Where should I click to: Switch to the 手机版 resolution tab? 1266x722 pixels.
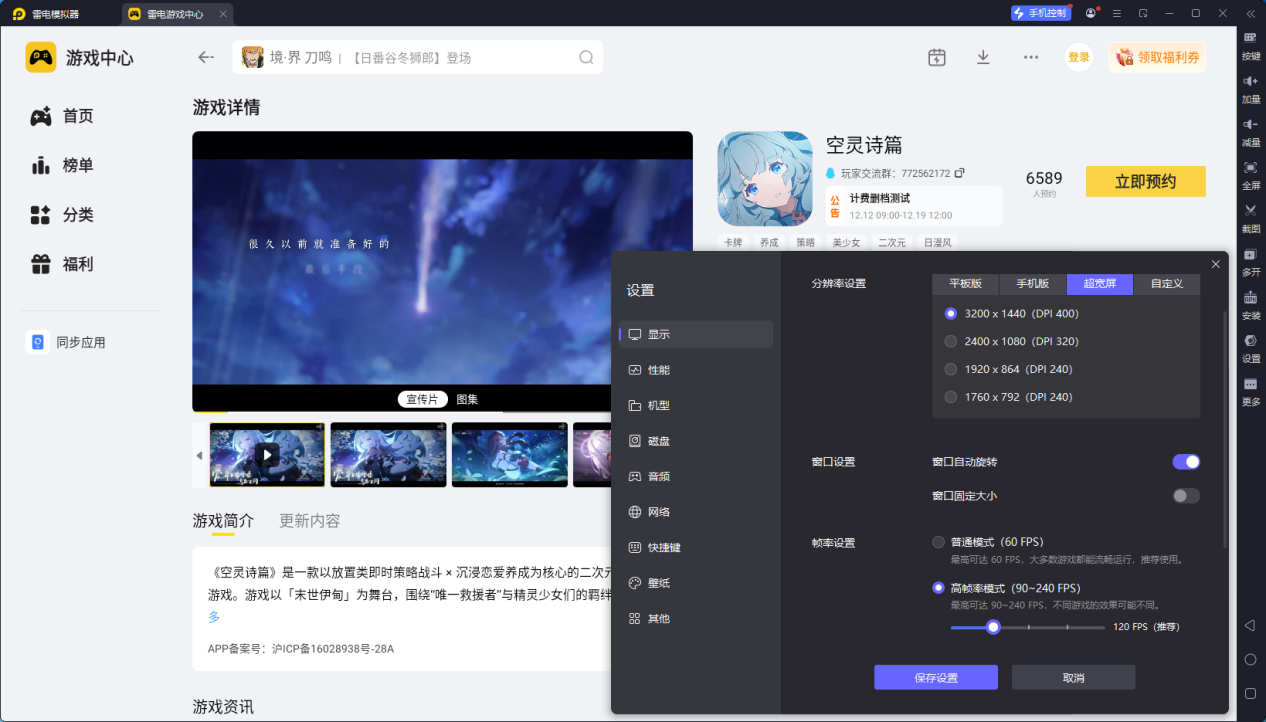(x=1033, y=284)
